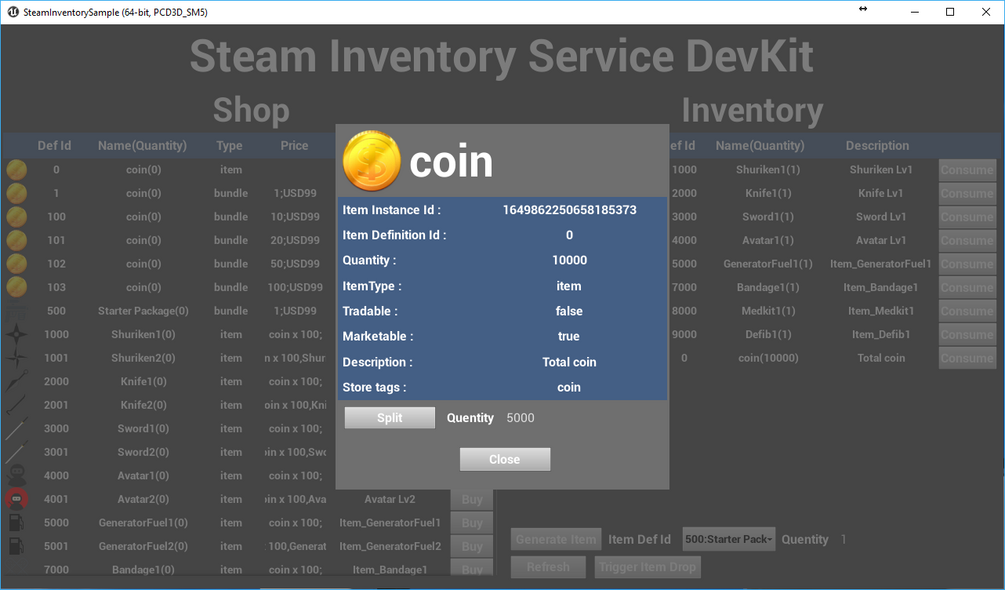Image resolution: width=1005 pixels, height=590 pixels.
Task: Click the Sword2 icon in shop row 3001
Action: coord(17,452)
